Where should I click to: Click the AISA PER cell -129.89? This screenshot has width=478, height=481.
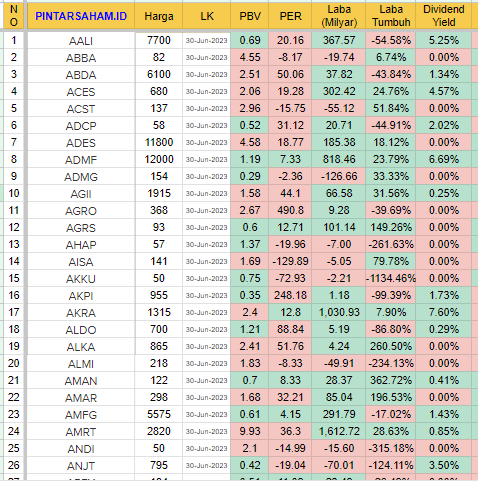(x=290, y=261)
